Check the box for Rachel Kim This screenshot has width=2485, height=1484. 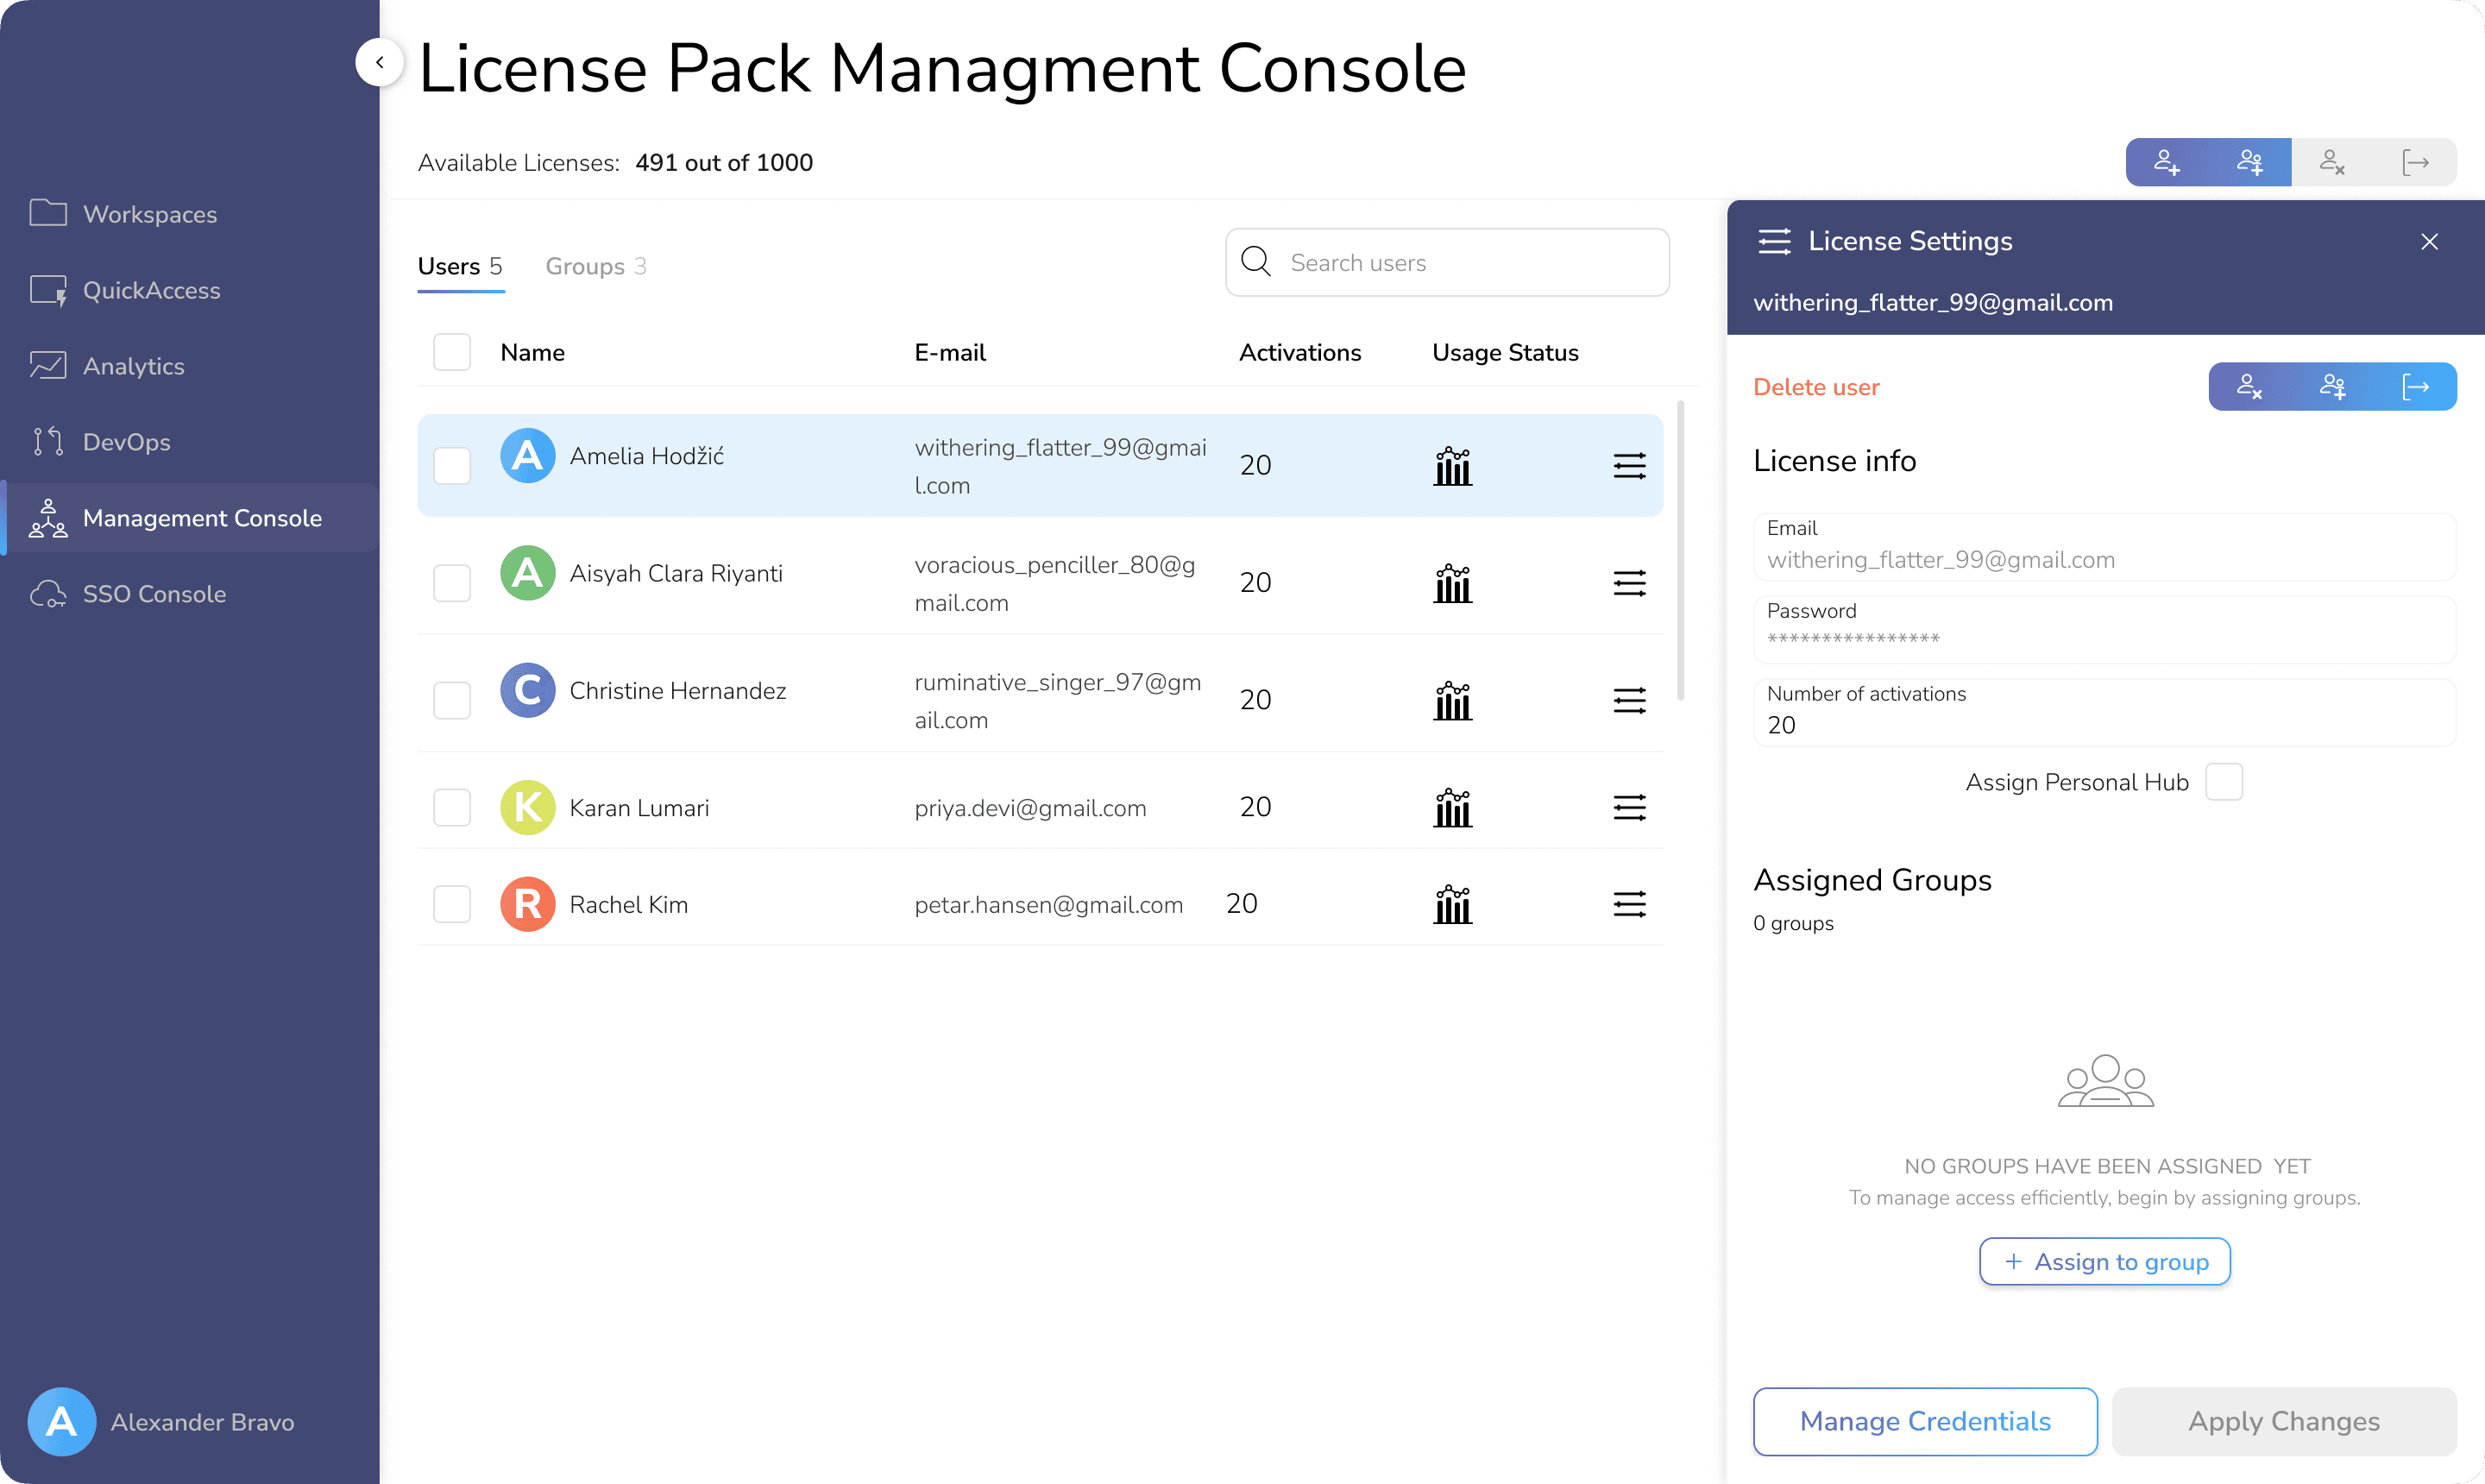point(452,904)
